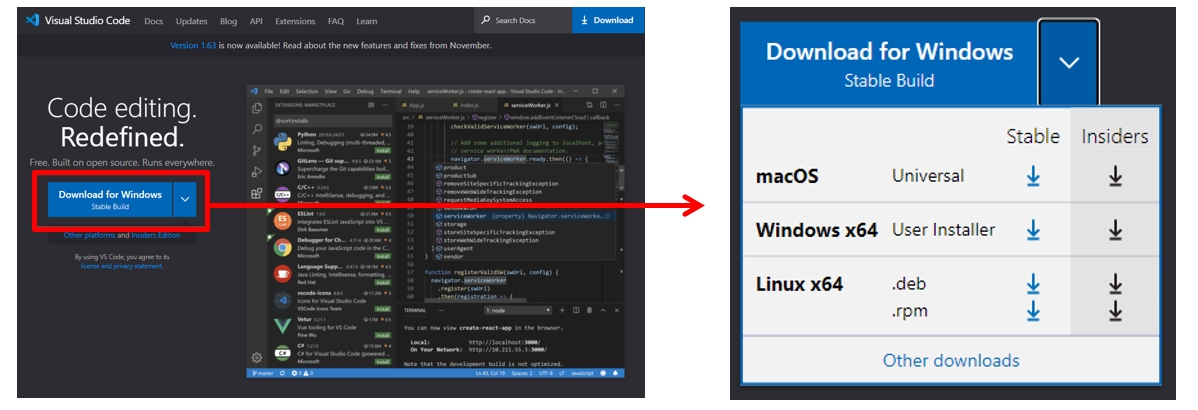This screenshot has width=1198, height=410.
Task: Click 'UTF-8' encoding in the preview status bar
Action: [546, 373]
